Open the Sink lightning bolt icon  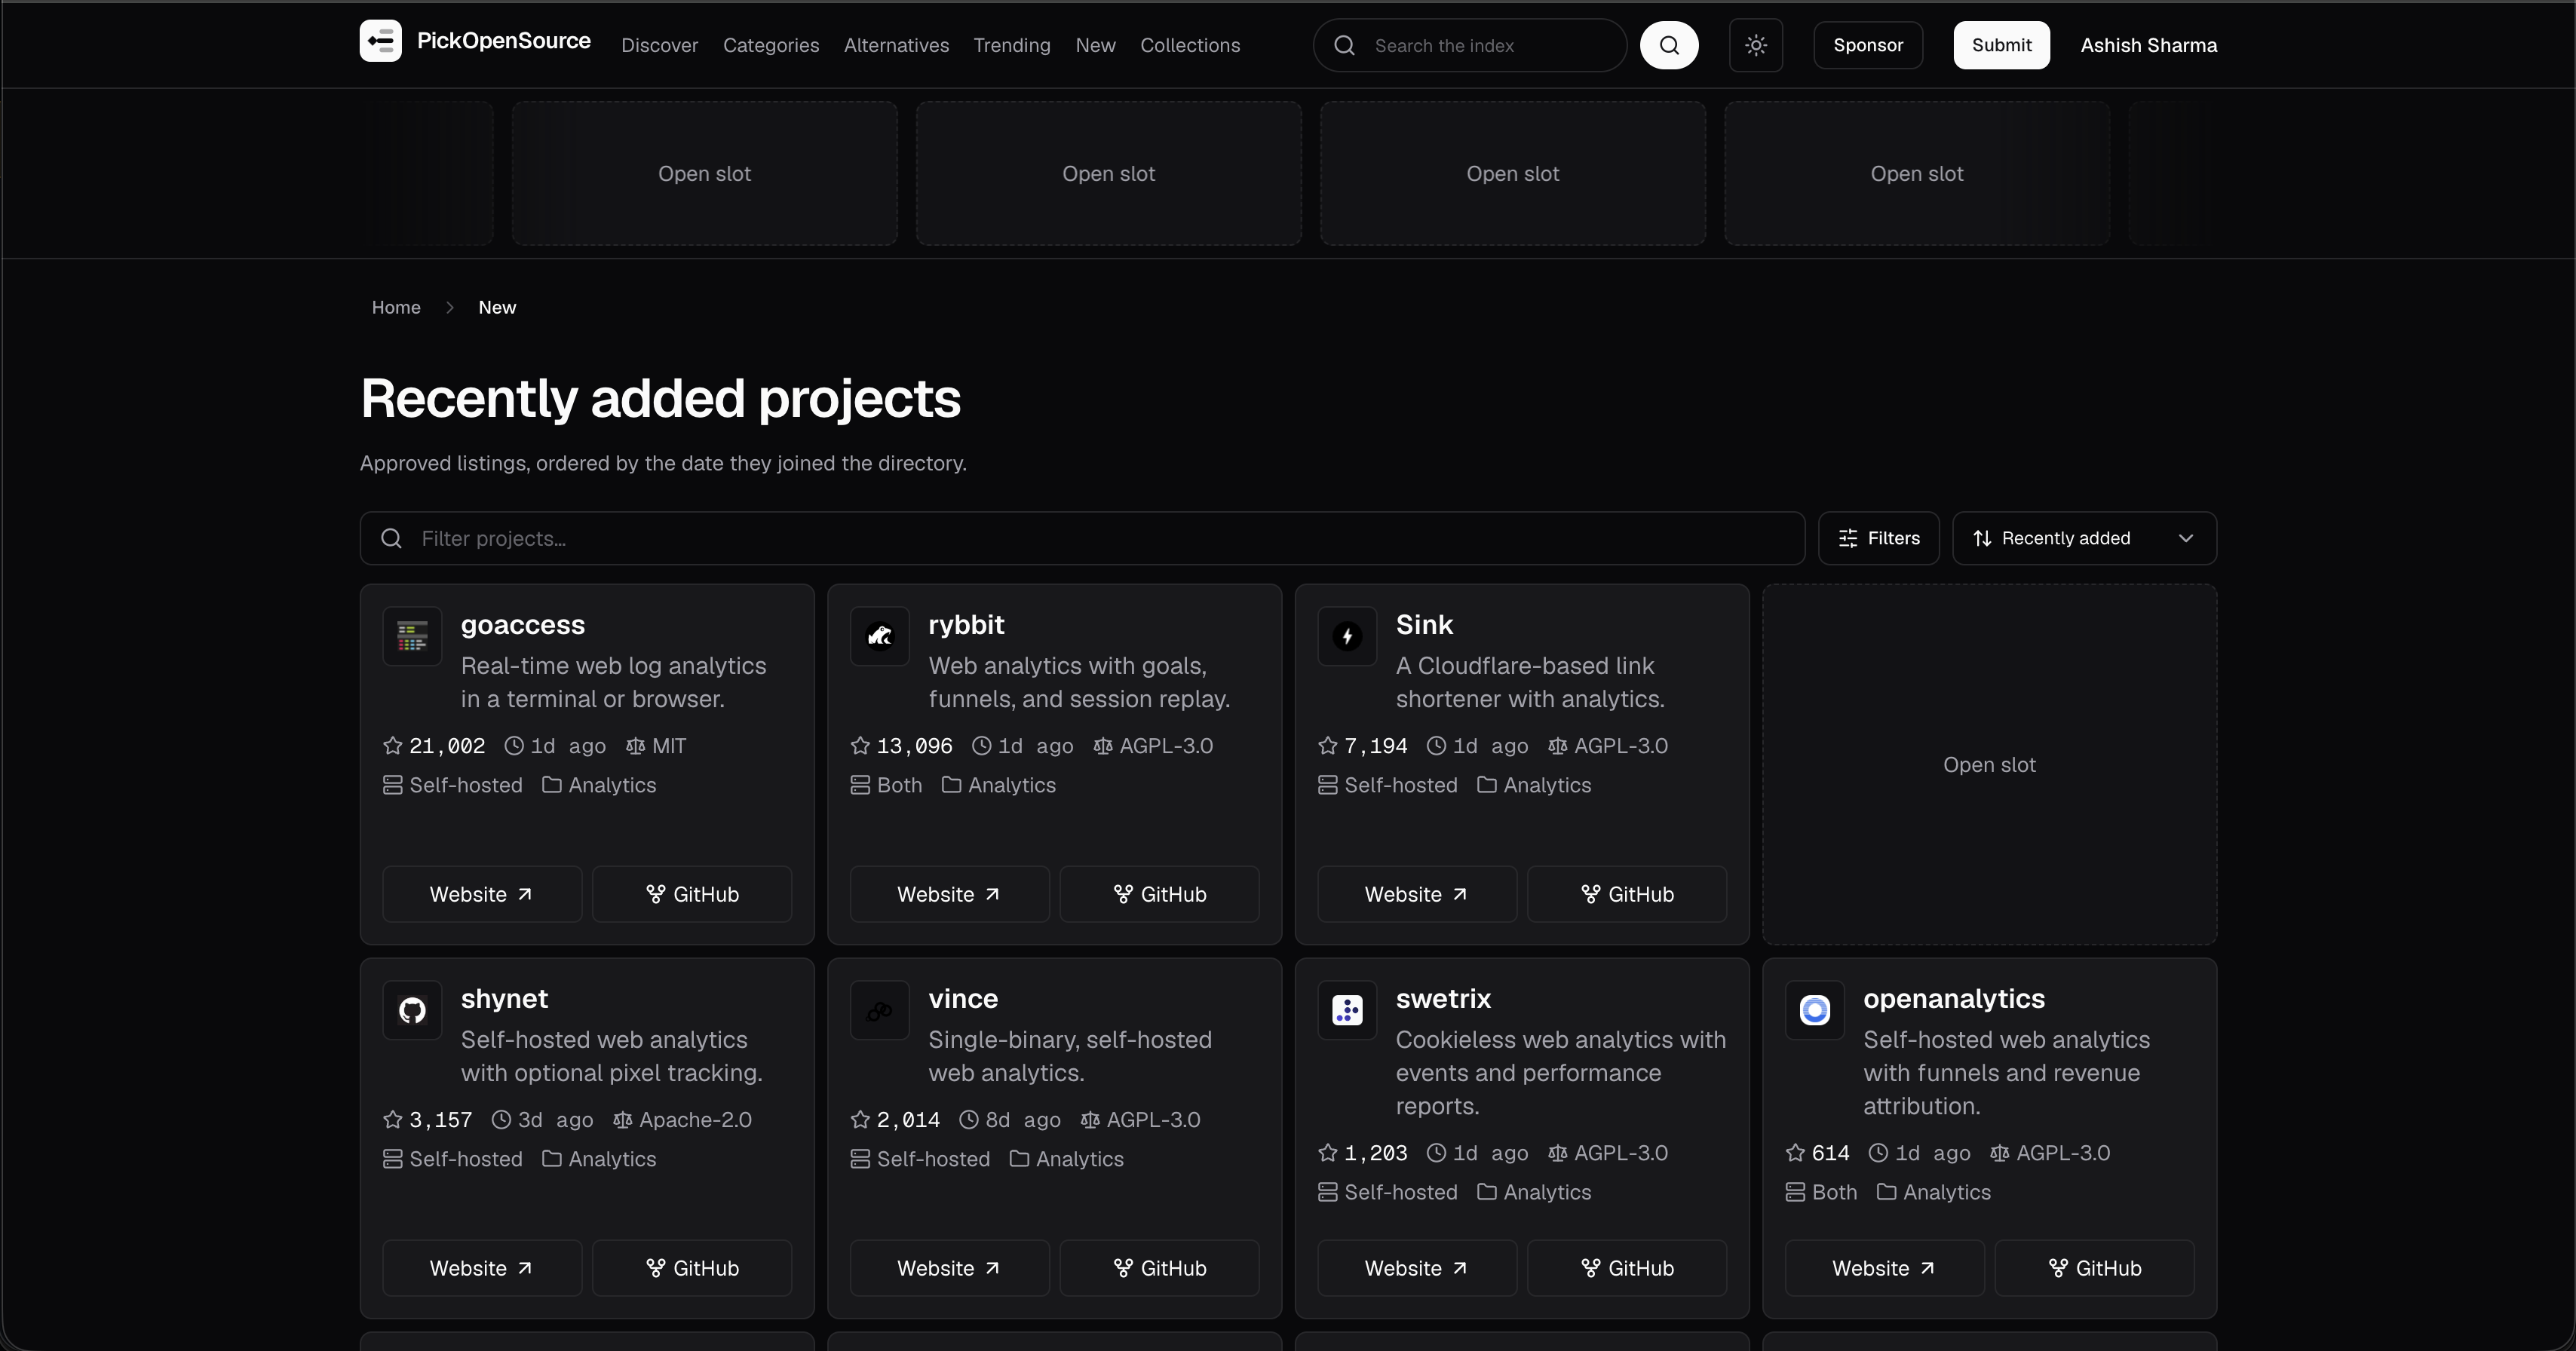(1347, 636)
